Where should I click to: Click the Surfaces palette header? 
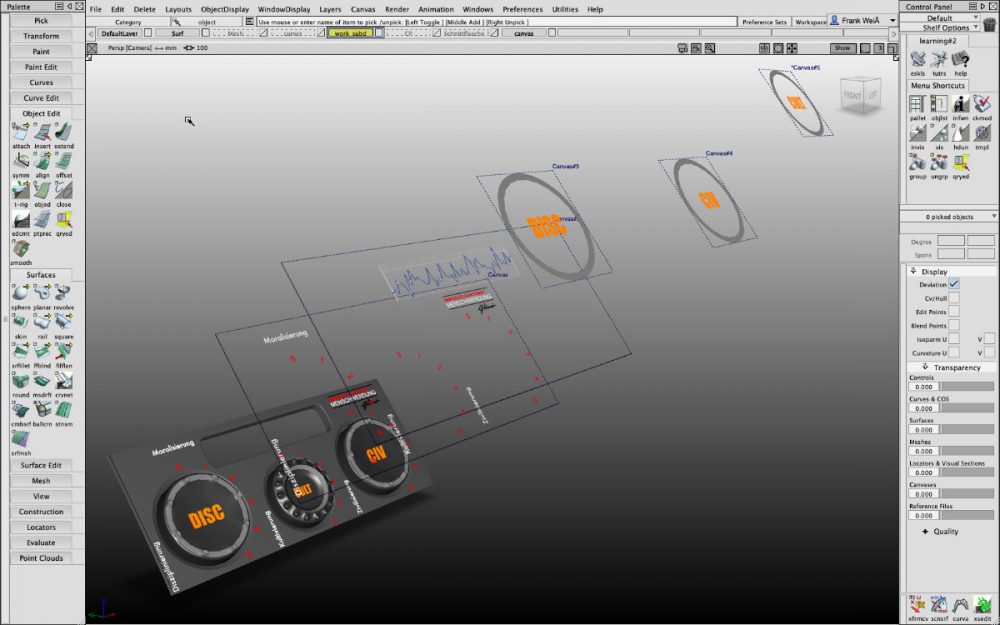click(x=42, y=275)
